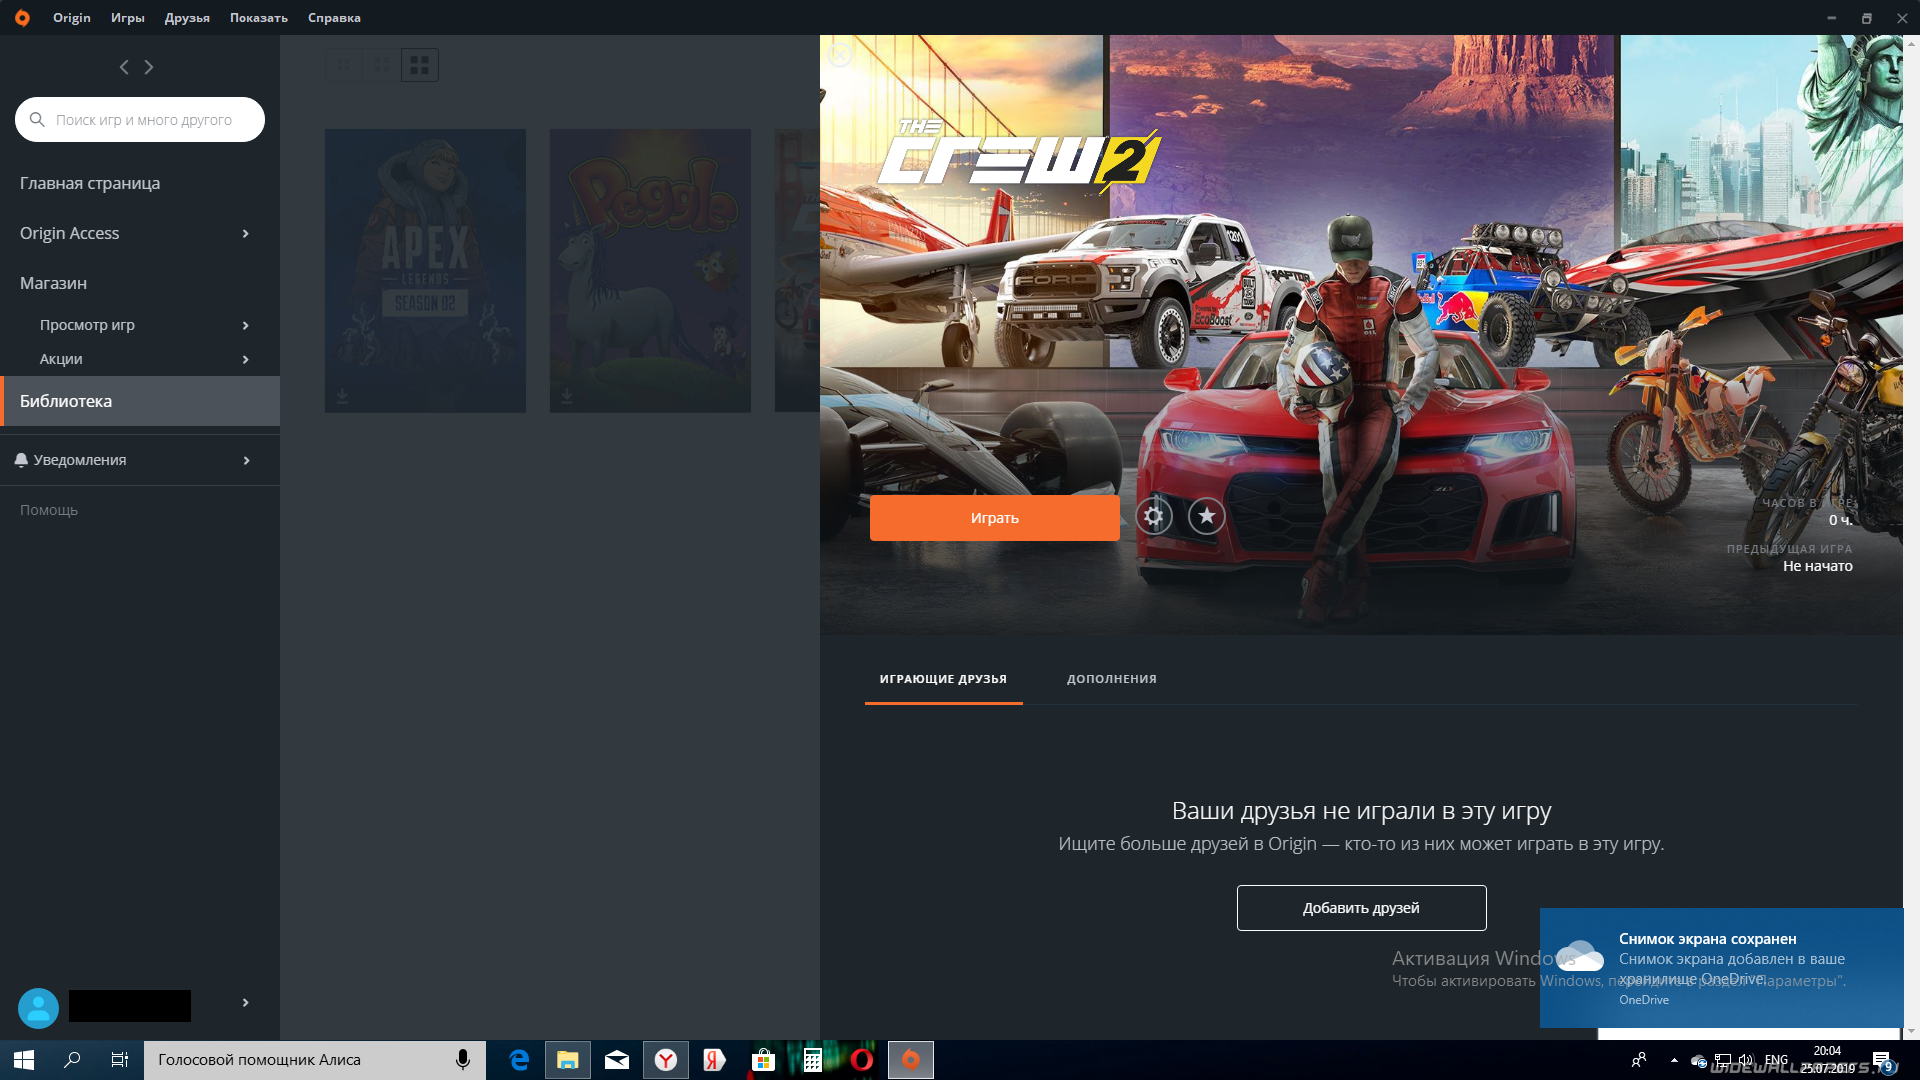Open The Crew 2 settings gear
Screen dimensions: 1920x1080
coord(1154,516)
